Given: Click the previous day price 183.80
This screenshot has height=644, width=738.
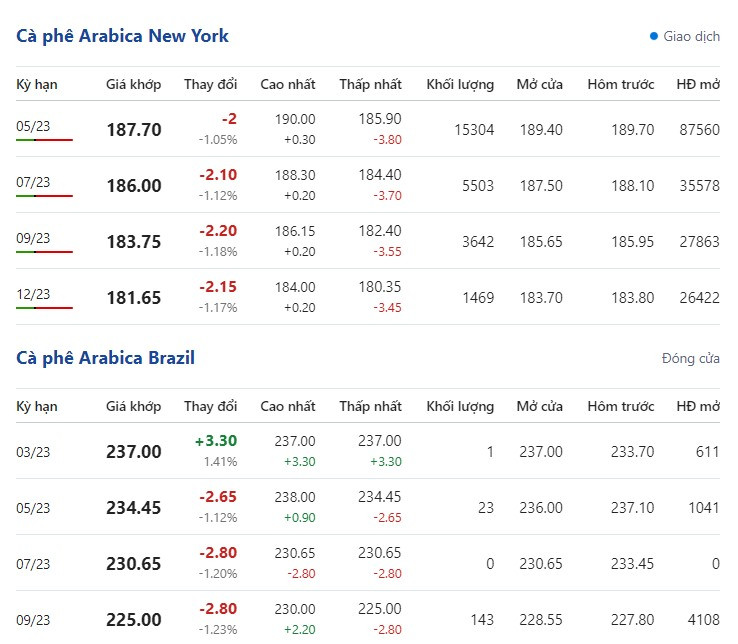Looking at the screenshot, I should click(633, 298).
